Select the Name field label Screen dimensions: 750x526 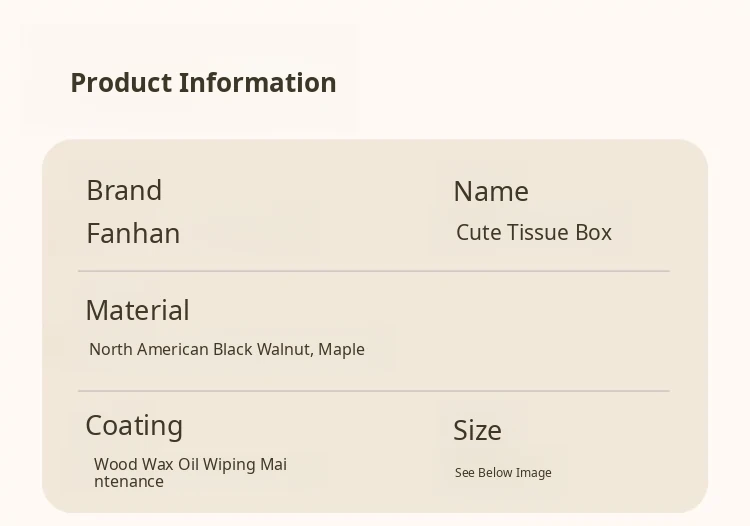[x=491, y=191]
